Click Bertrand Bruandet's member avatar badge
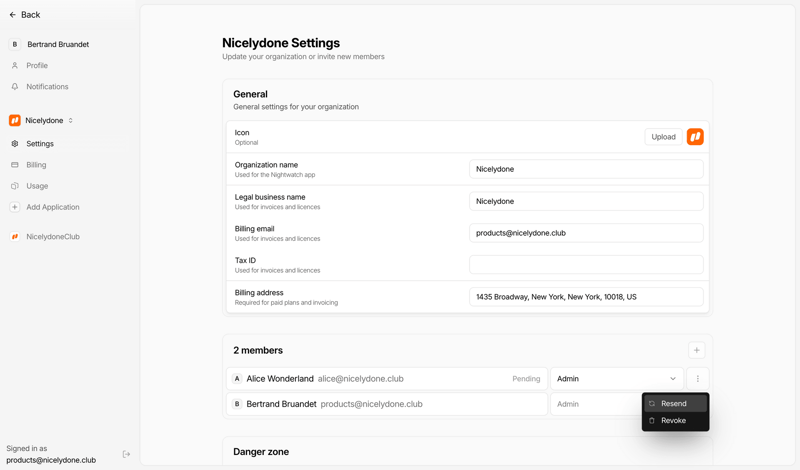The height and width of the screenshot is (470, 800). [x=237, y=404]
